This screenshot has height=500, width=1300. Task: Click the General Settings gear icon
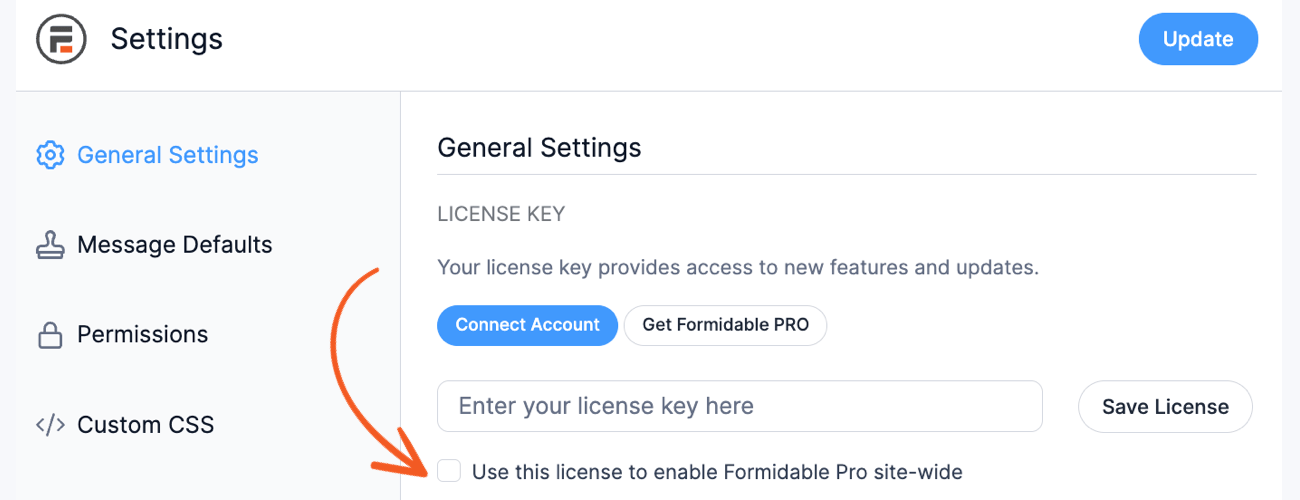(x=50, y=155)
